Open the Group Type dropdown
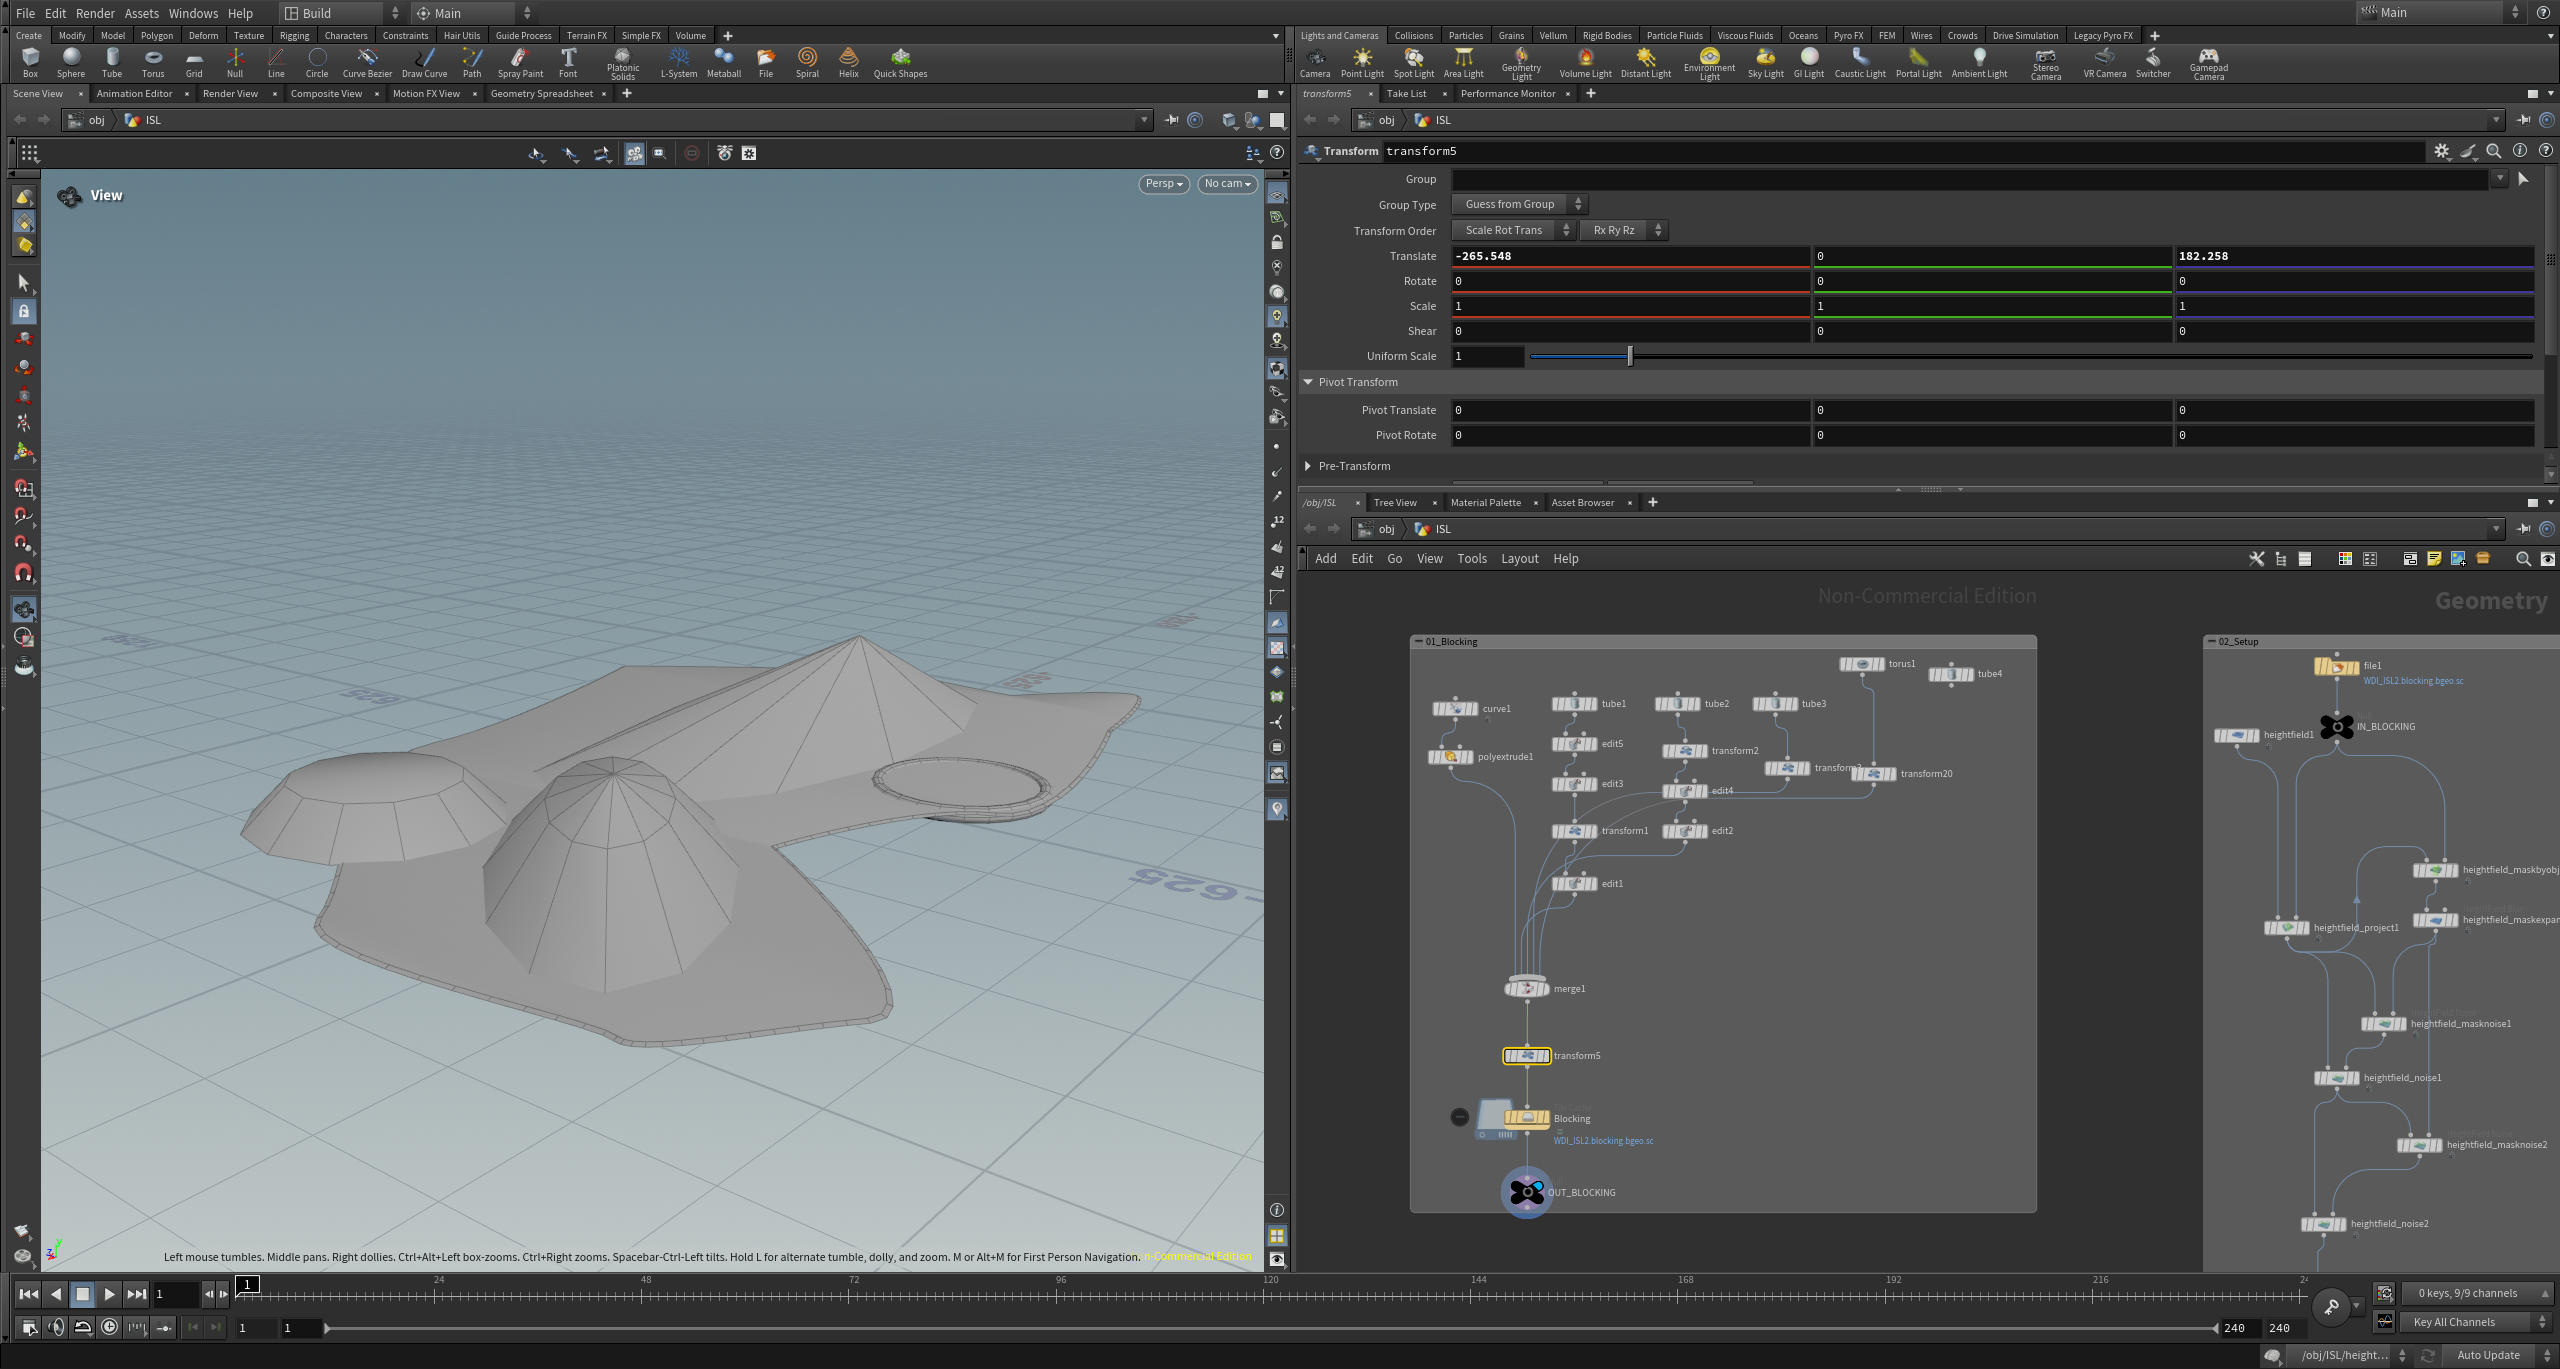The width and height of the screenshot is (2560, 1369). [x=1518, y=205]
